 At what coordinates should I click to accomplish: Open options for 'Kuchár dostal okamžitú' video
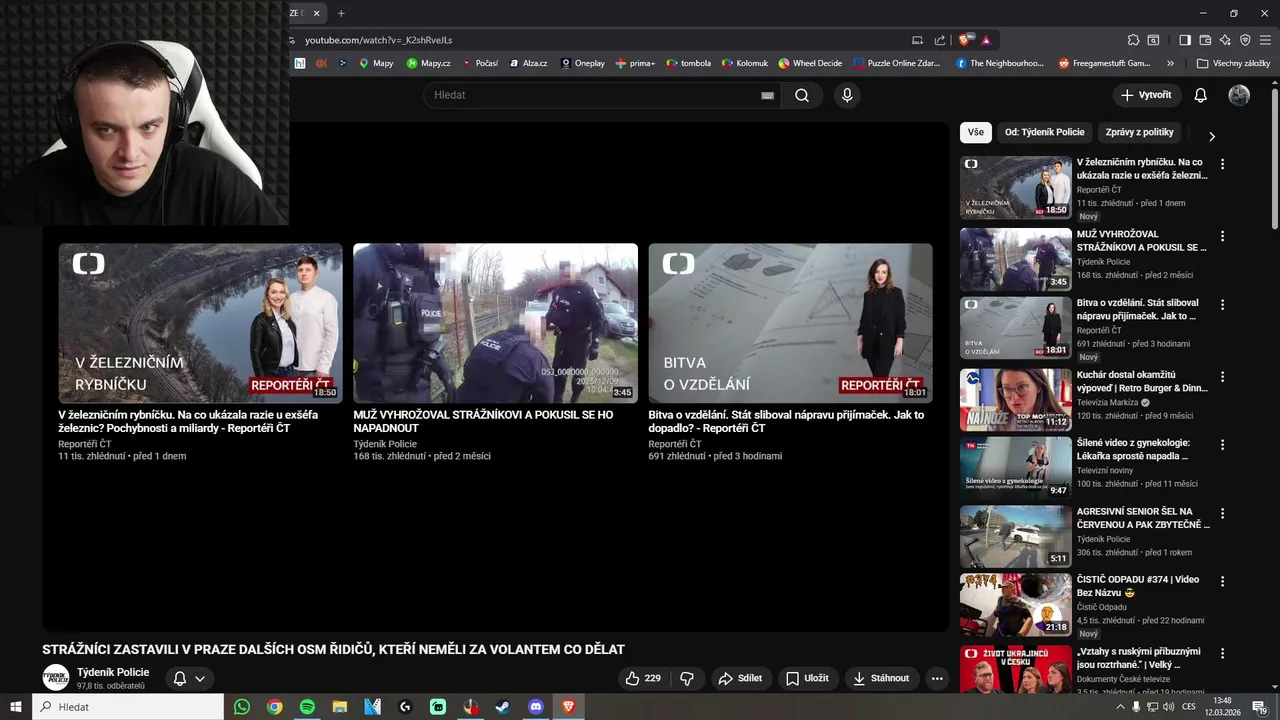click(1222, 376)
